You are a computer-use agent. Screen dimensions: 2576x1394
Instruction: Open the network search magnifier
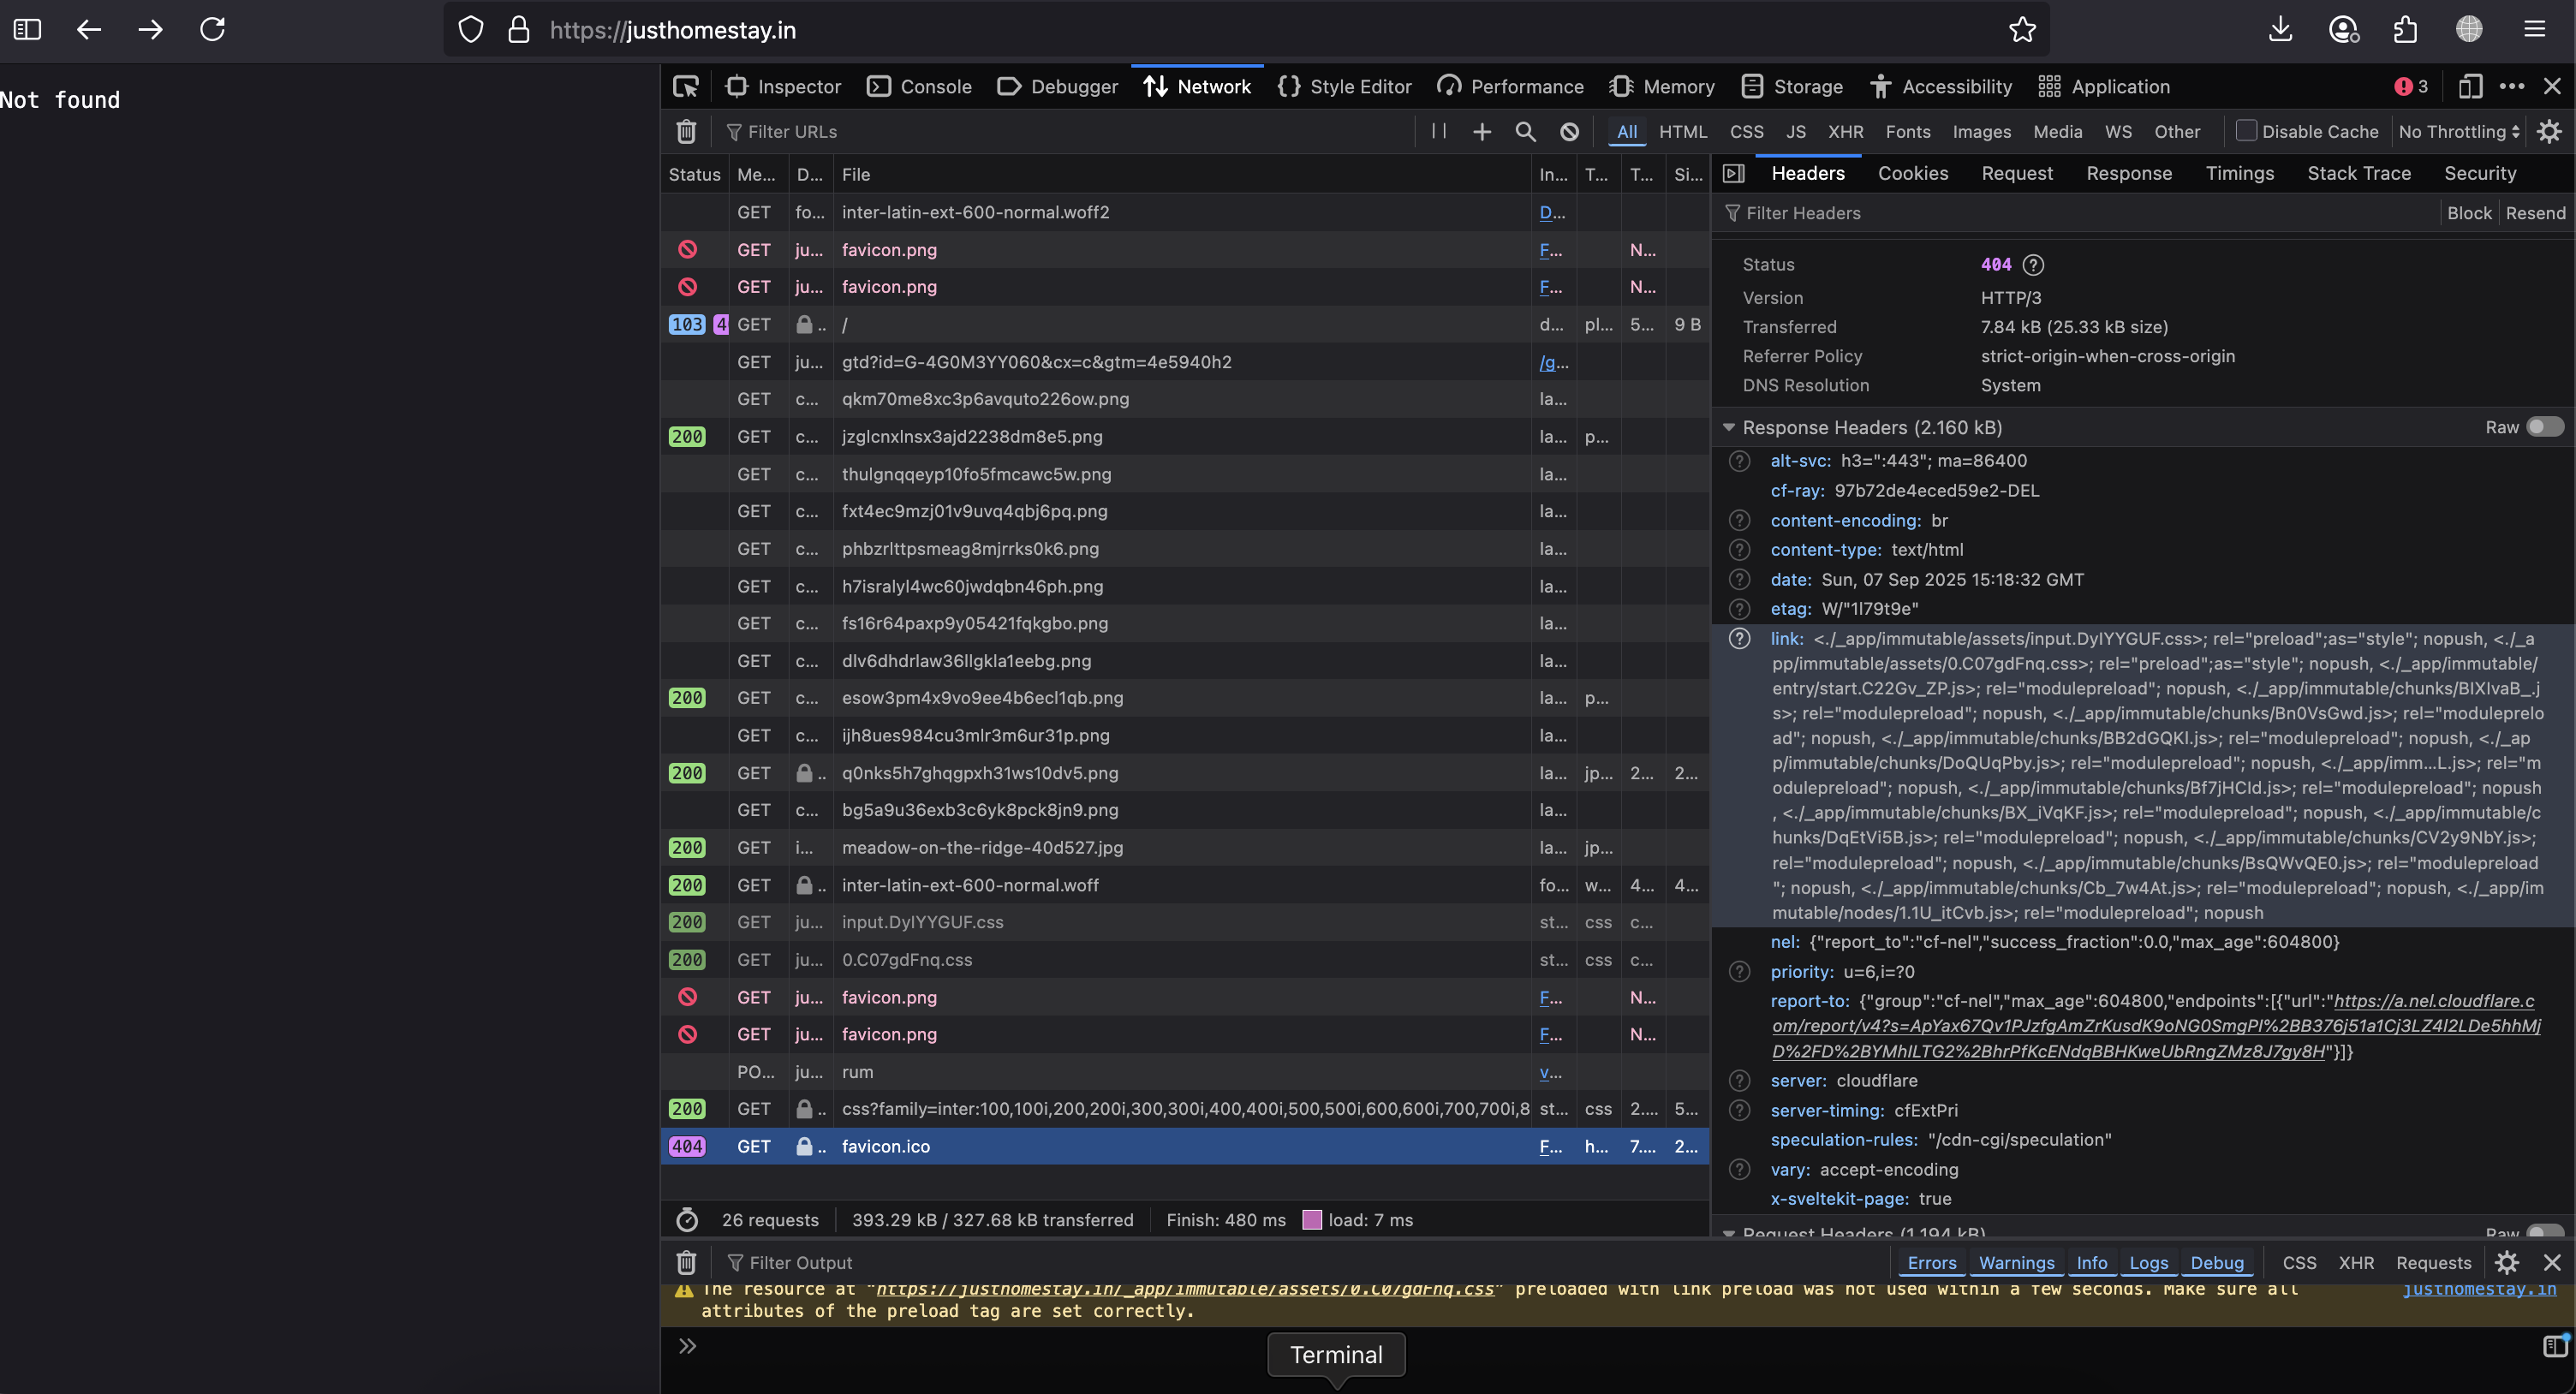pyautogui.click(x=1525, y=131)
